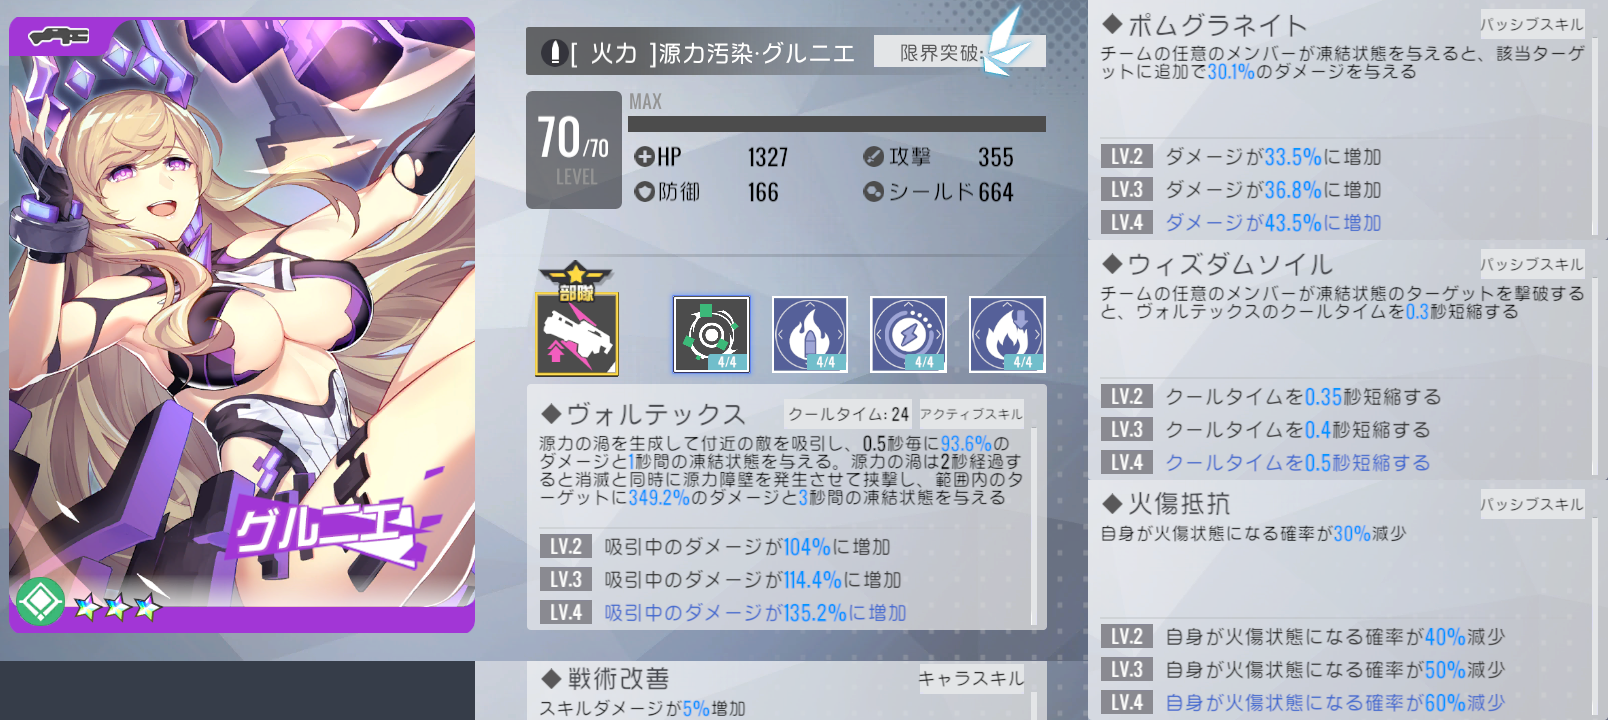Click the 限界突破 limit break label

[940, 52]
